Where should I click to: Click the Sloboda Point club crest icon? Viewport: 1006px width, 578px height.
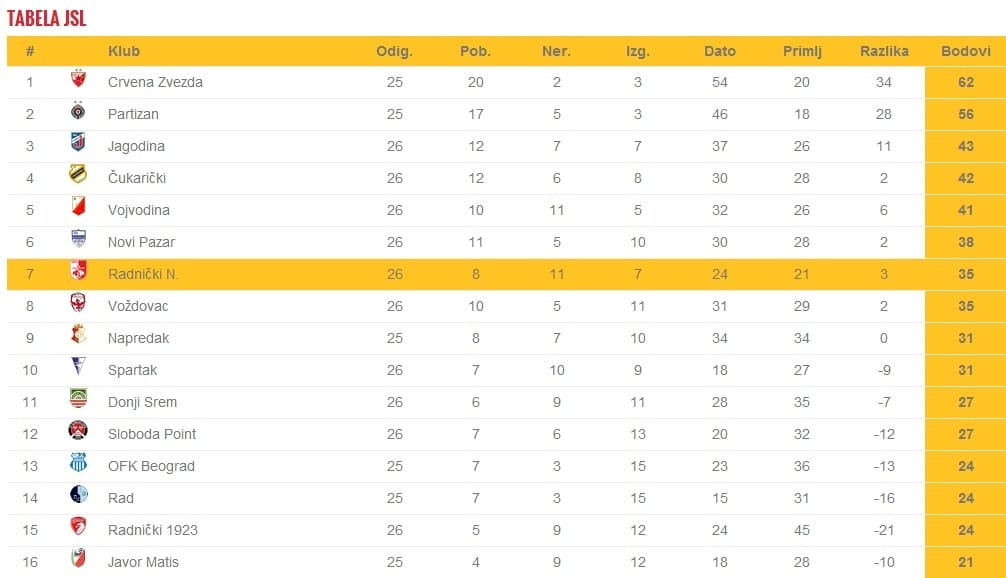78,431
